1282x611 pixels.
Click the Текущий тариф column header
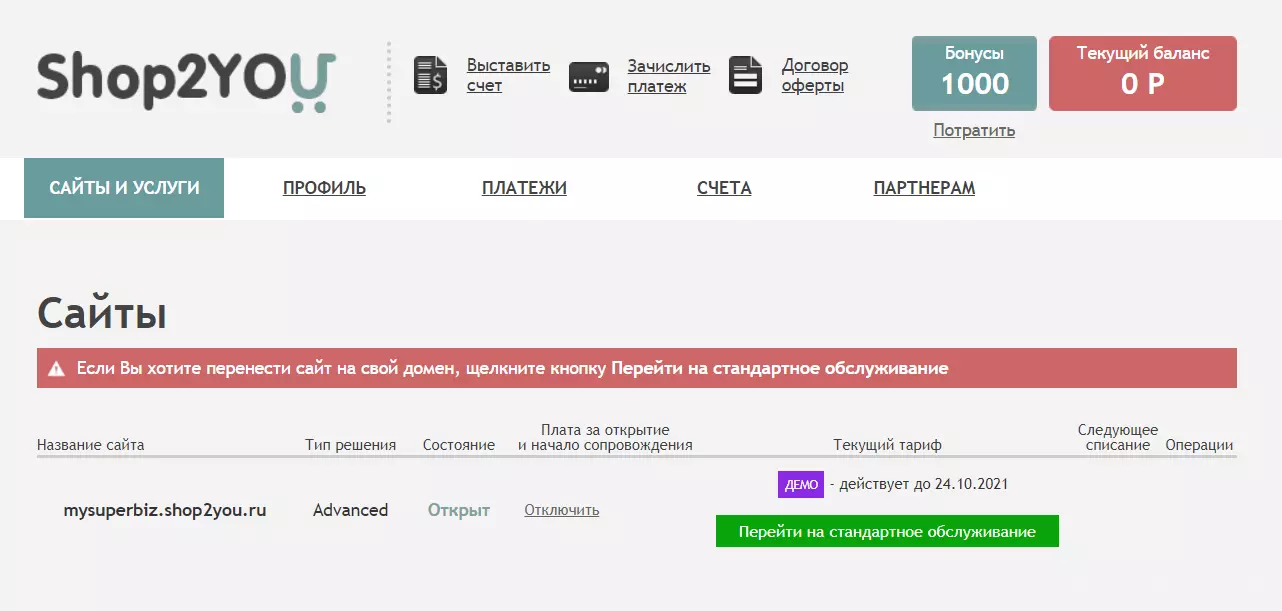(888, 445)
